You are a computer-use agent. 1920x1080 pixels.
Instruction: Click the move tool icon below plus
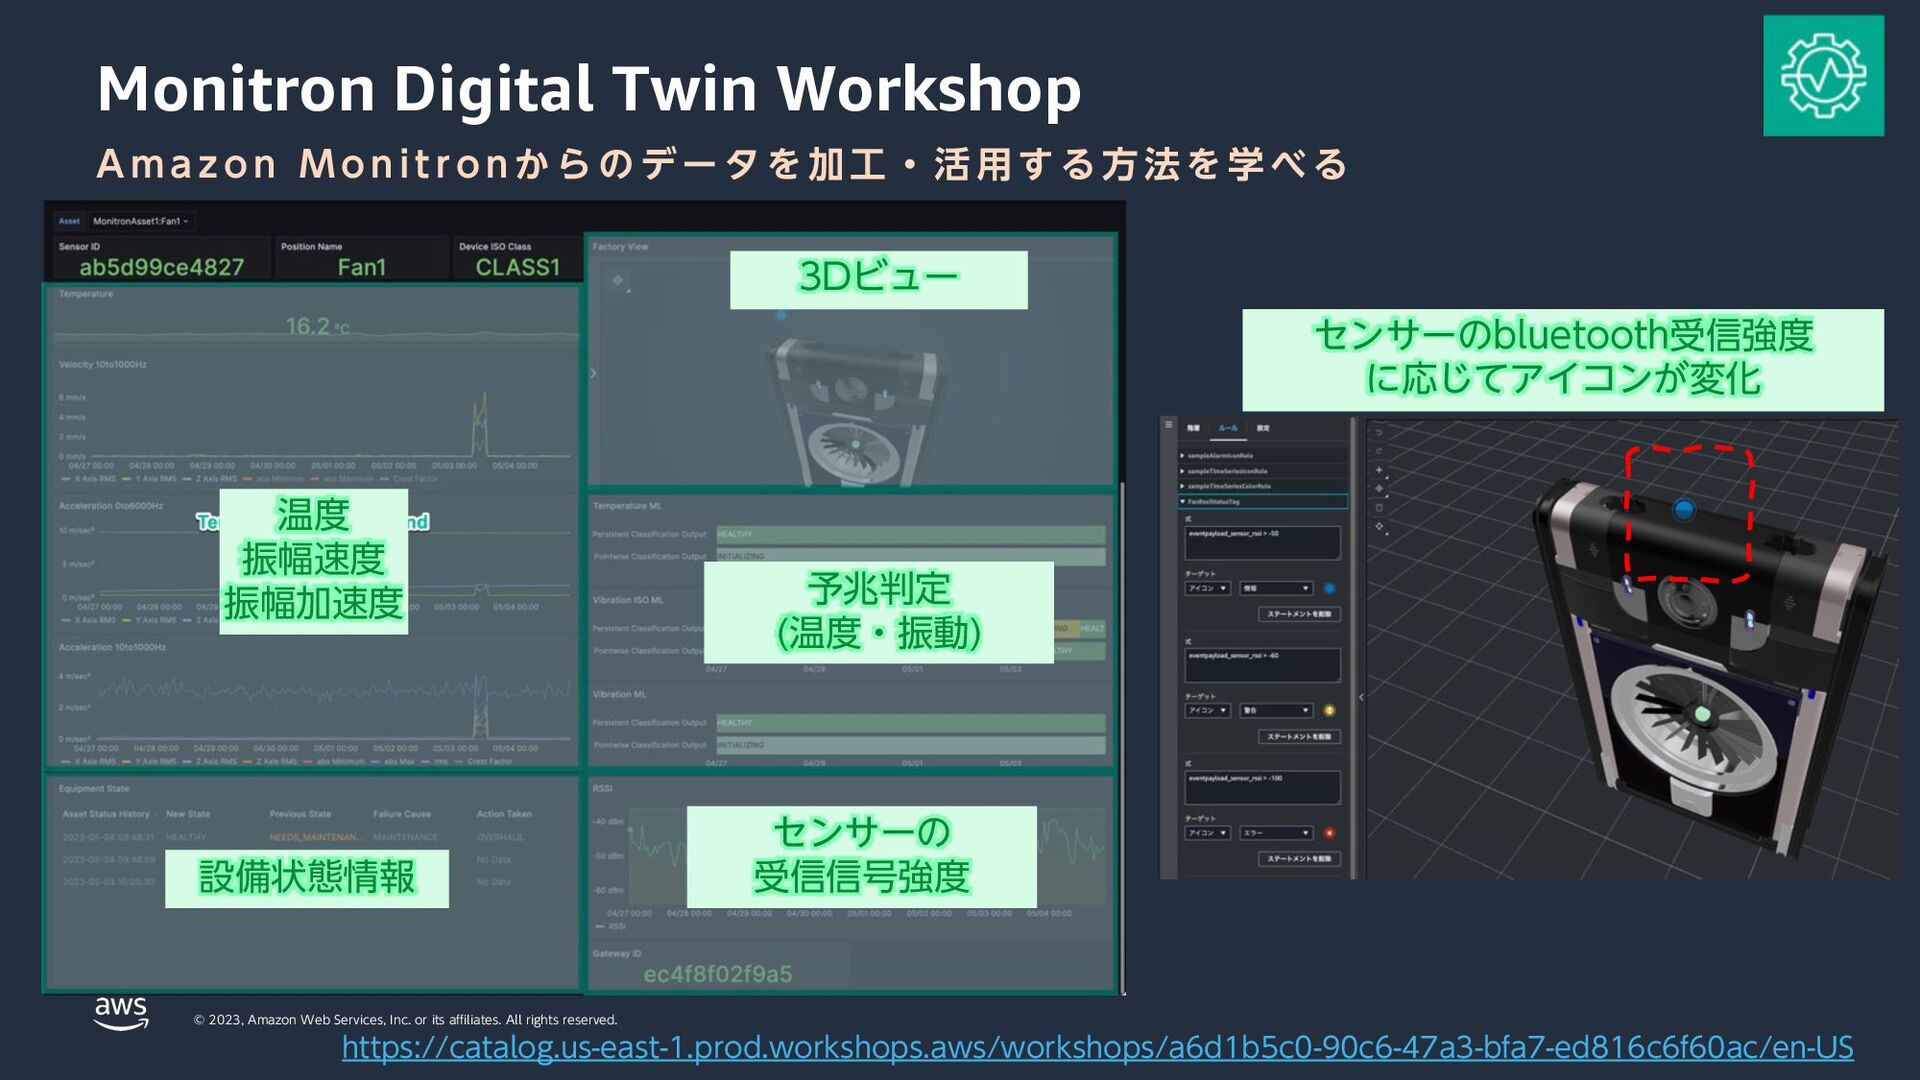1379,489
